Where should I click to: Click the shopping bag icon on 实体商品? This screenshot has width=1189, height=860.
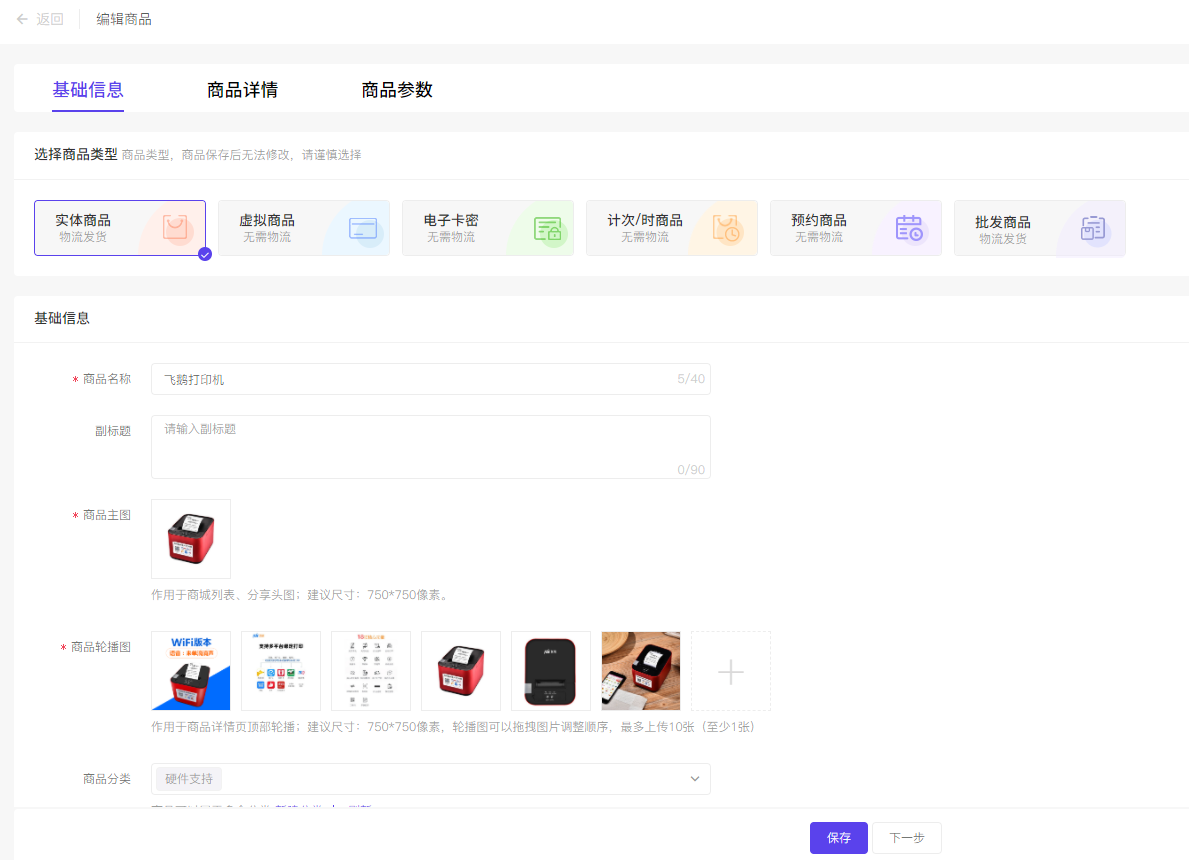click(x=175, y=227)
